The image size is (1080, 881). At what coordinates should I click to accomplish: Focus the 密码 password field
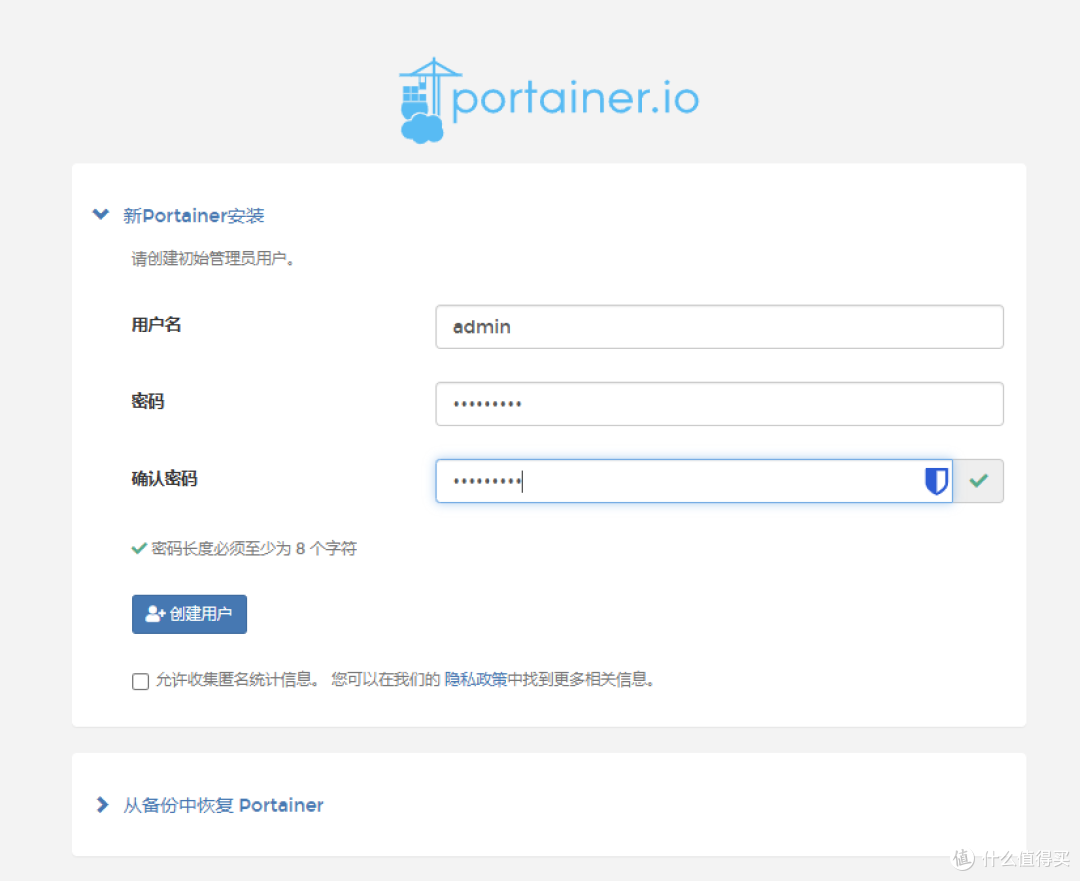click(719, 404)
